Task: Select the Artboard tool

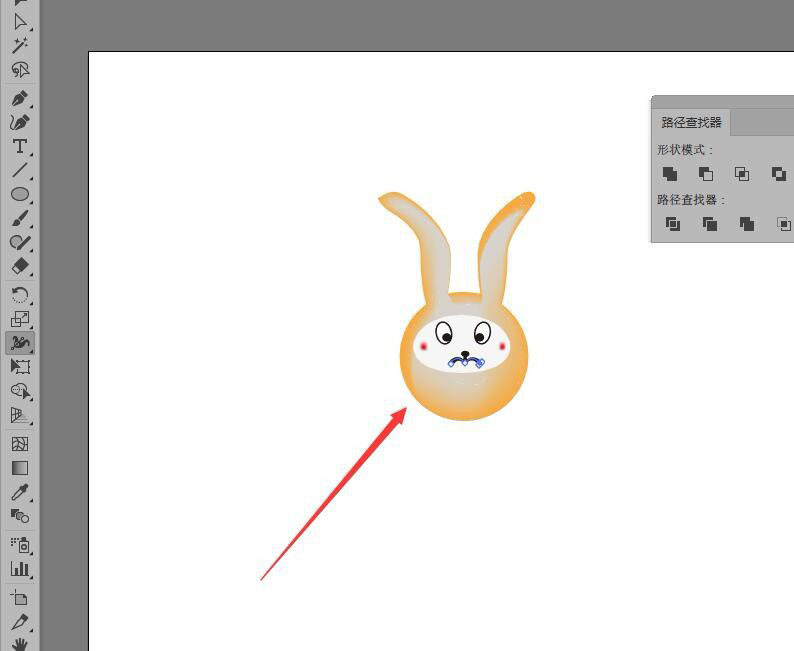Action: 20,598
